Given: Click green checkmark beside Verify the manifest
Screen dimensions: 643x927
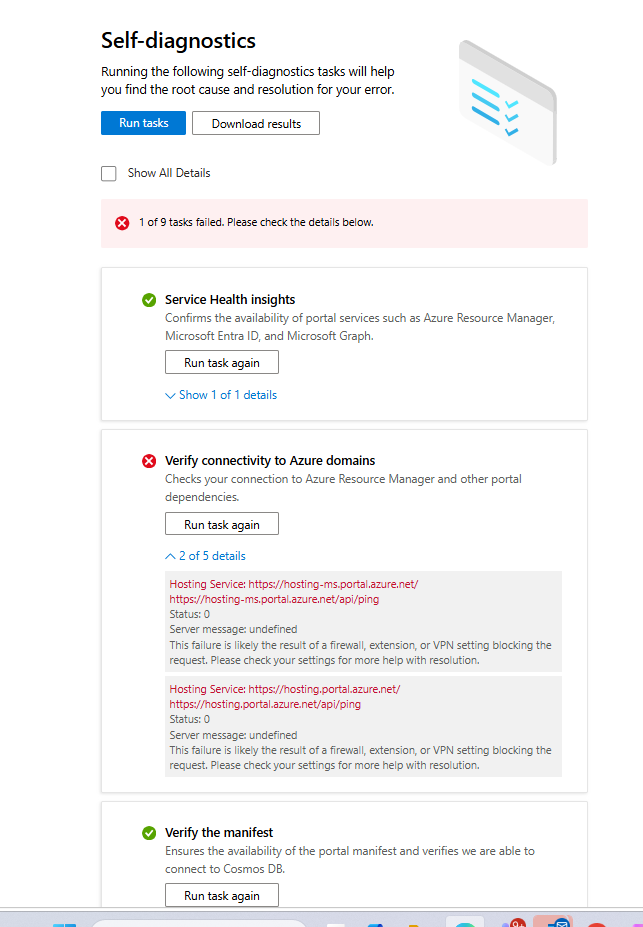Looking at the screenshot, I should click(x=149, y=833).
